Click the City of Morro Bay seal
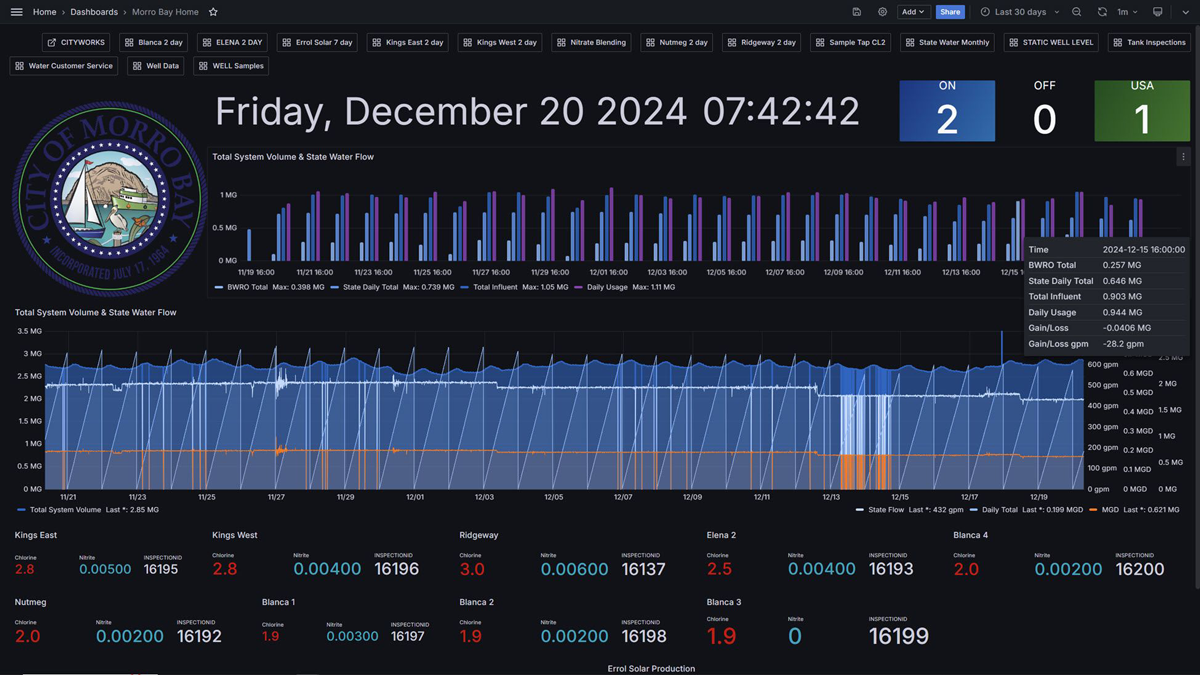 [x=109, y=198]
